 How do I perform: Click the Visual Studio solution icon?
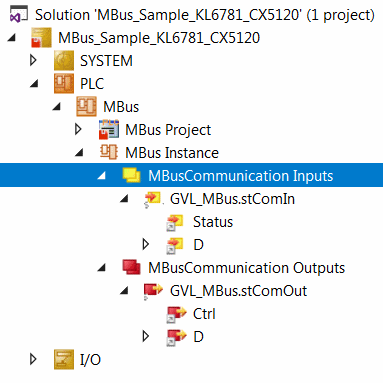click(x=18, y=14)
